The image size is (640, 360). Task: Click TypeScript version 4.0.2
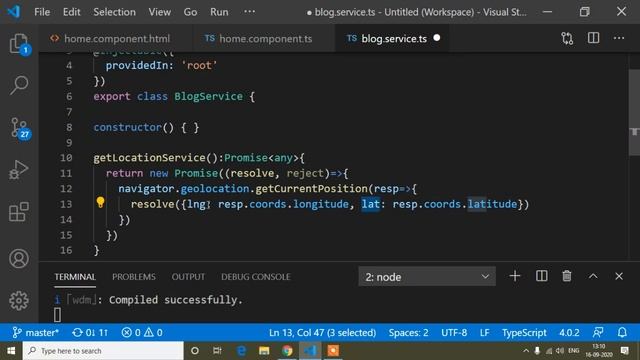pyautogui.click(x=569, y=333)
